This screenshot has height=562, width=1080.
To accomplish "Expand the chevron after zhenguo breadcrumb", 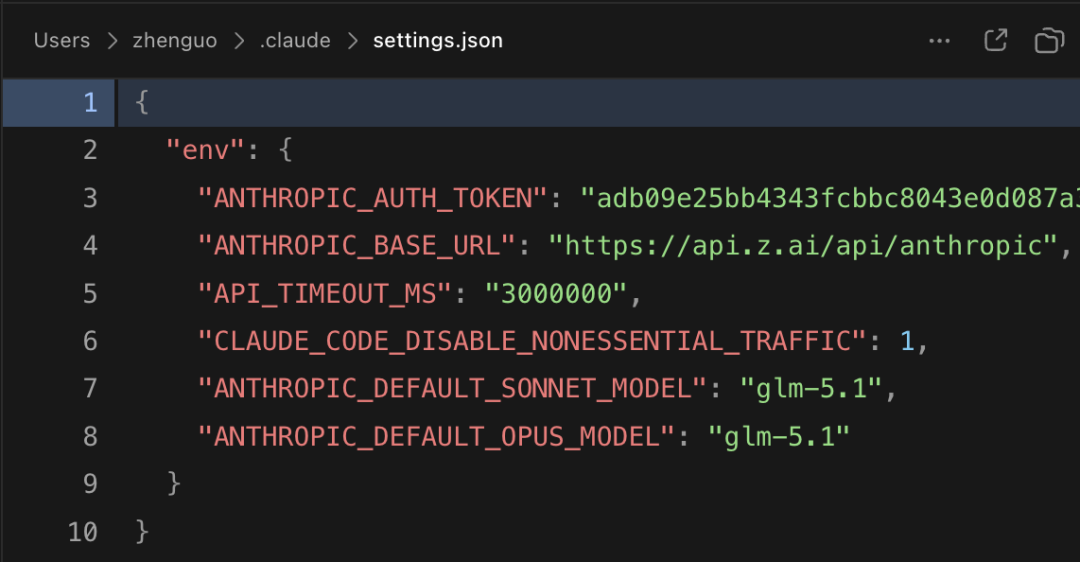I will tap(238, 41).
